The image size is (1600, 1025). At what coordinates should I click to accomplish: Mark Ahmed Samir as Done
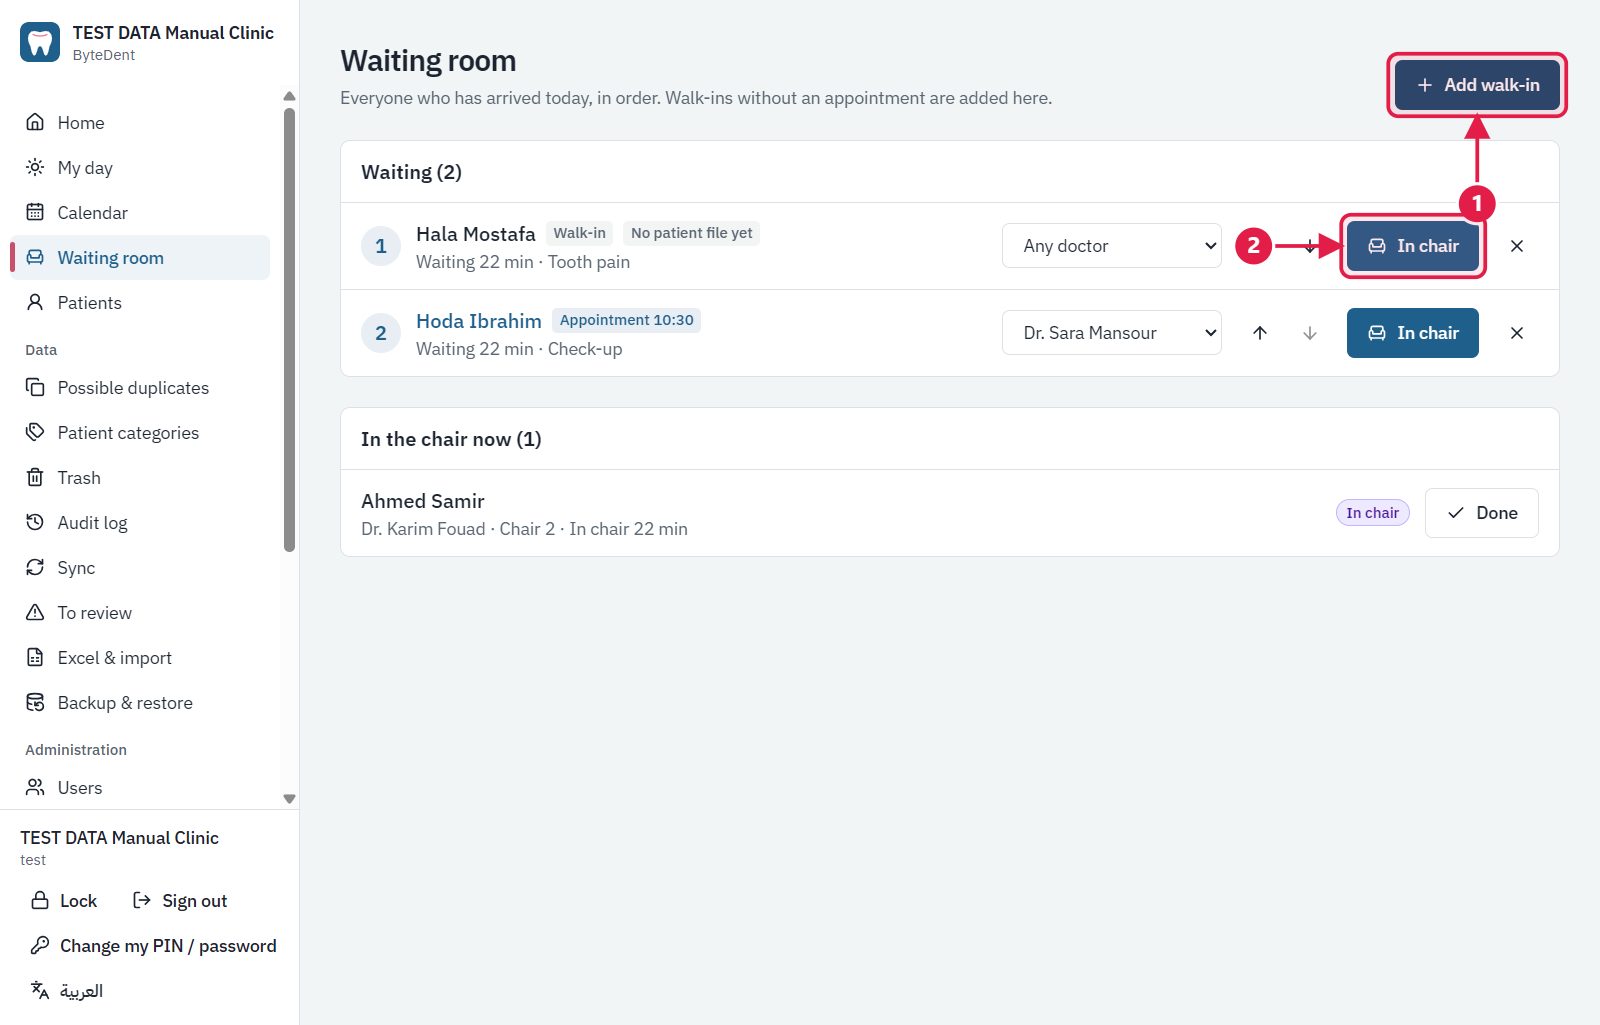point(1482,513)
